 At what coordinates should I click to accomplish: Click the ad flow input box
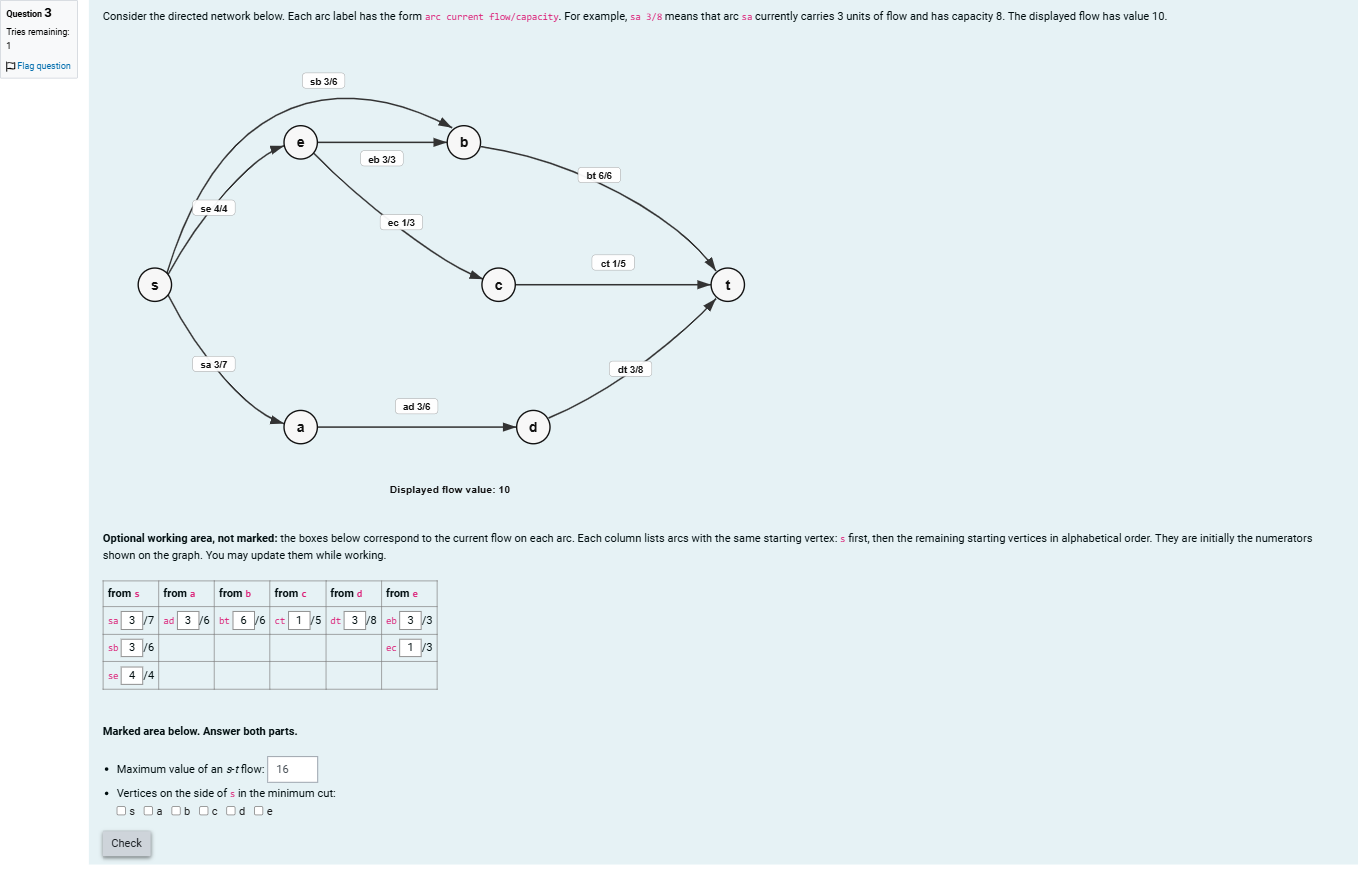[188, 620]
